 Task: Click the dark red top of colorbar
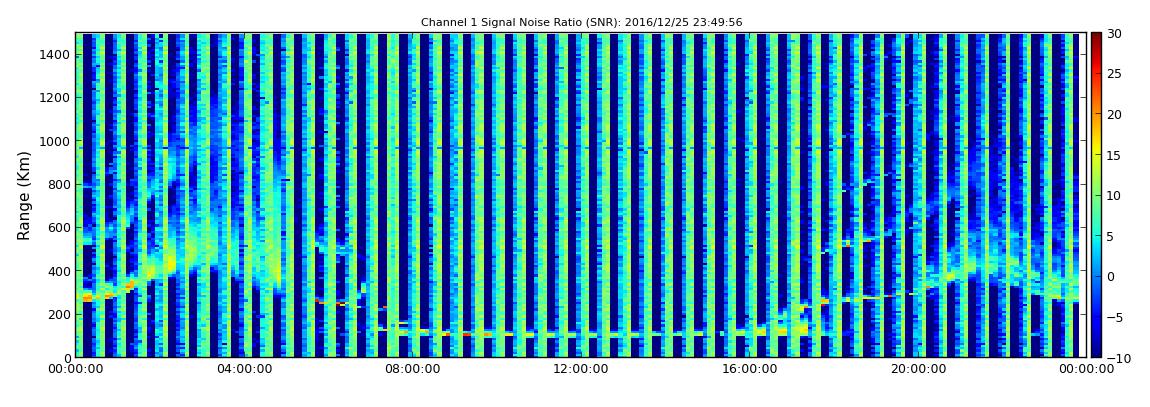(1096, 37)
